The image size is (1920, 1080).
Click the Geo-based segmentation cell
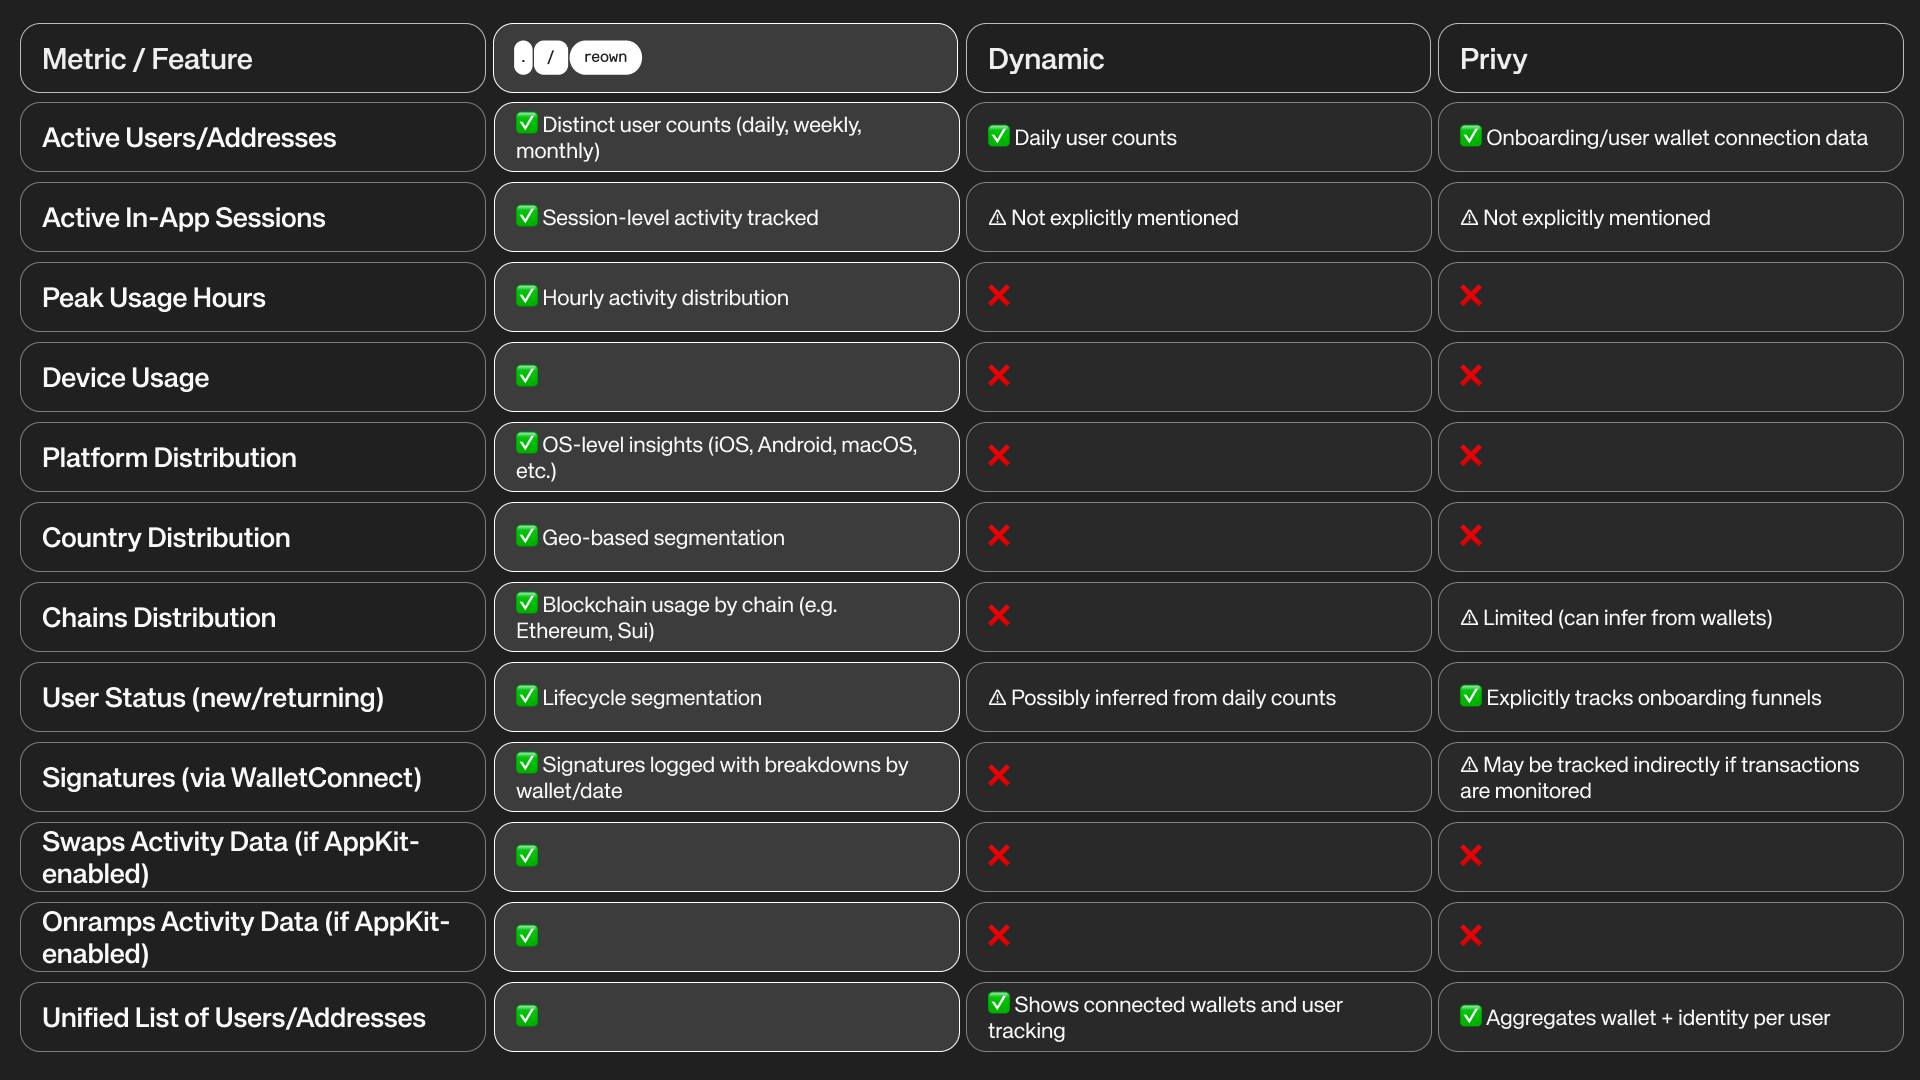[726, 538]
